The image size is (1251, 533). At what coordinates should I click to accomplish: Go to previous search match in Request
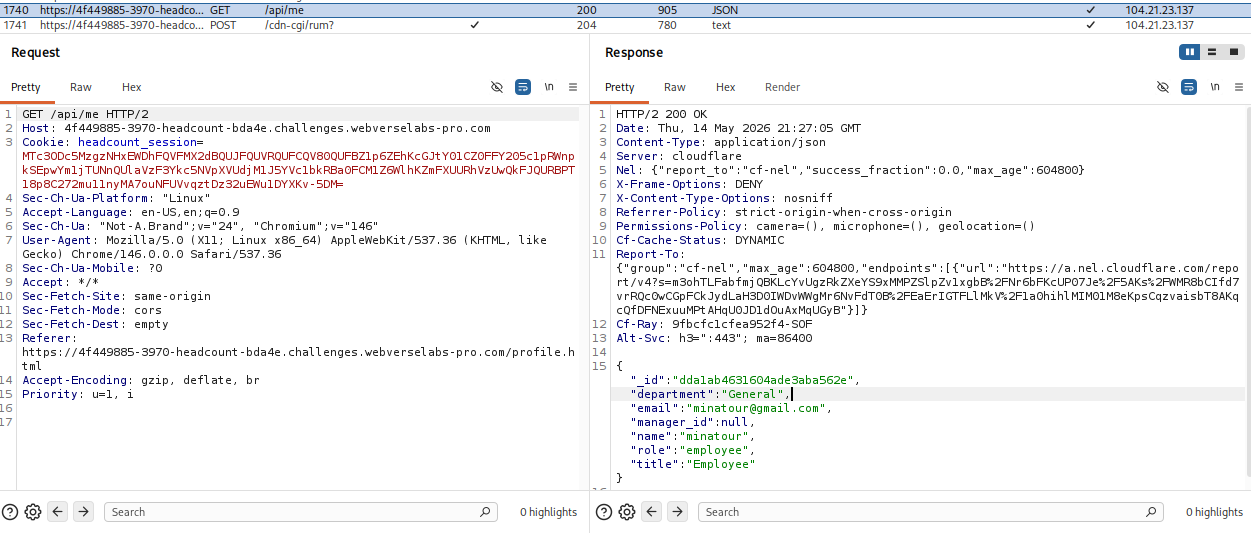(x=58, y=512)
